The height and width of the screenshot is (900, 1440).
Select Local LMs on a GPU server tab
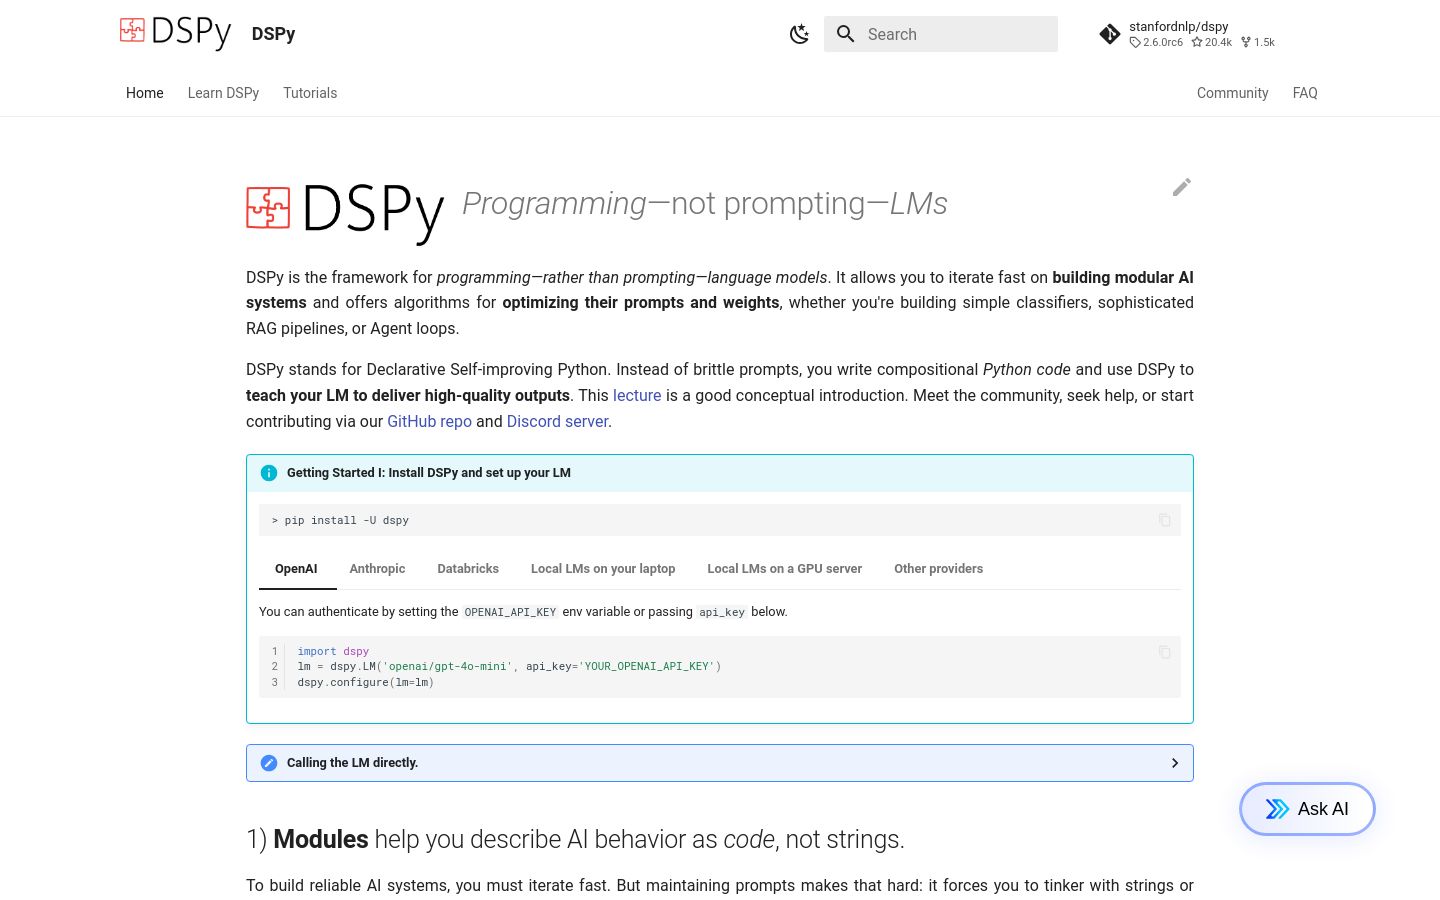pyautogui.click(x=785, y=569)
